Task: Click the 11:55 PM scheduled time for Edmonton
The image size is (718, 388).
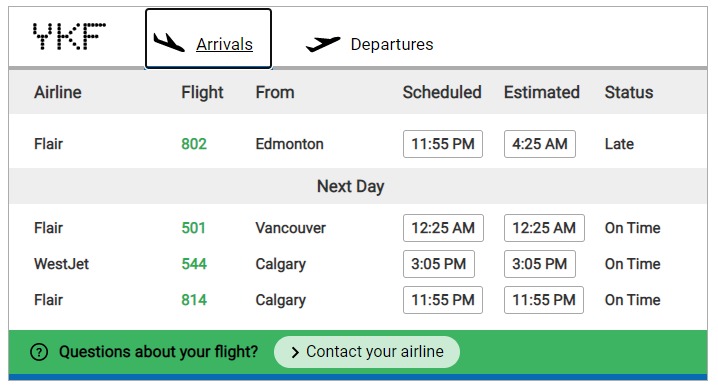Action: (x=443, y=144)
